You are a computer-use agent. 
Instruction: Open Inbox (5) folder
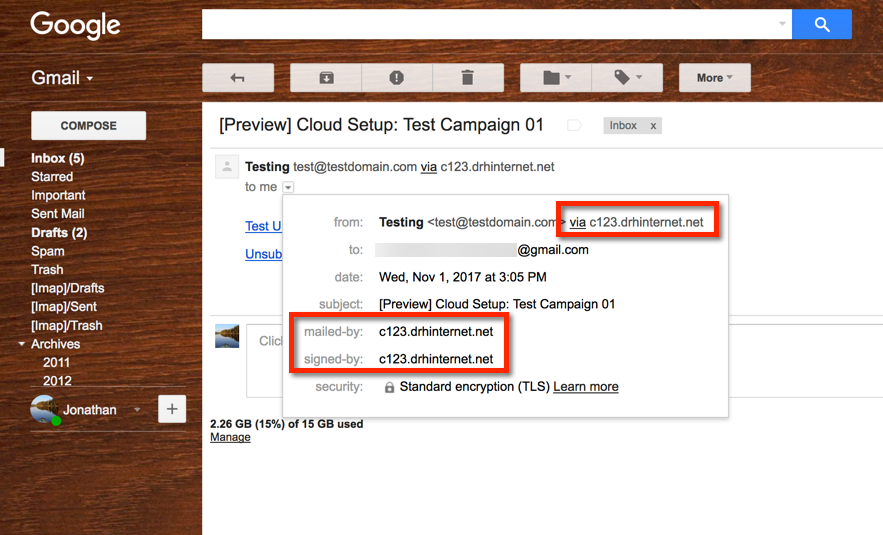tap(57, 158)
